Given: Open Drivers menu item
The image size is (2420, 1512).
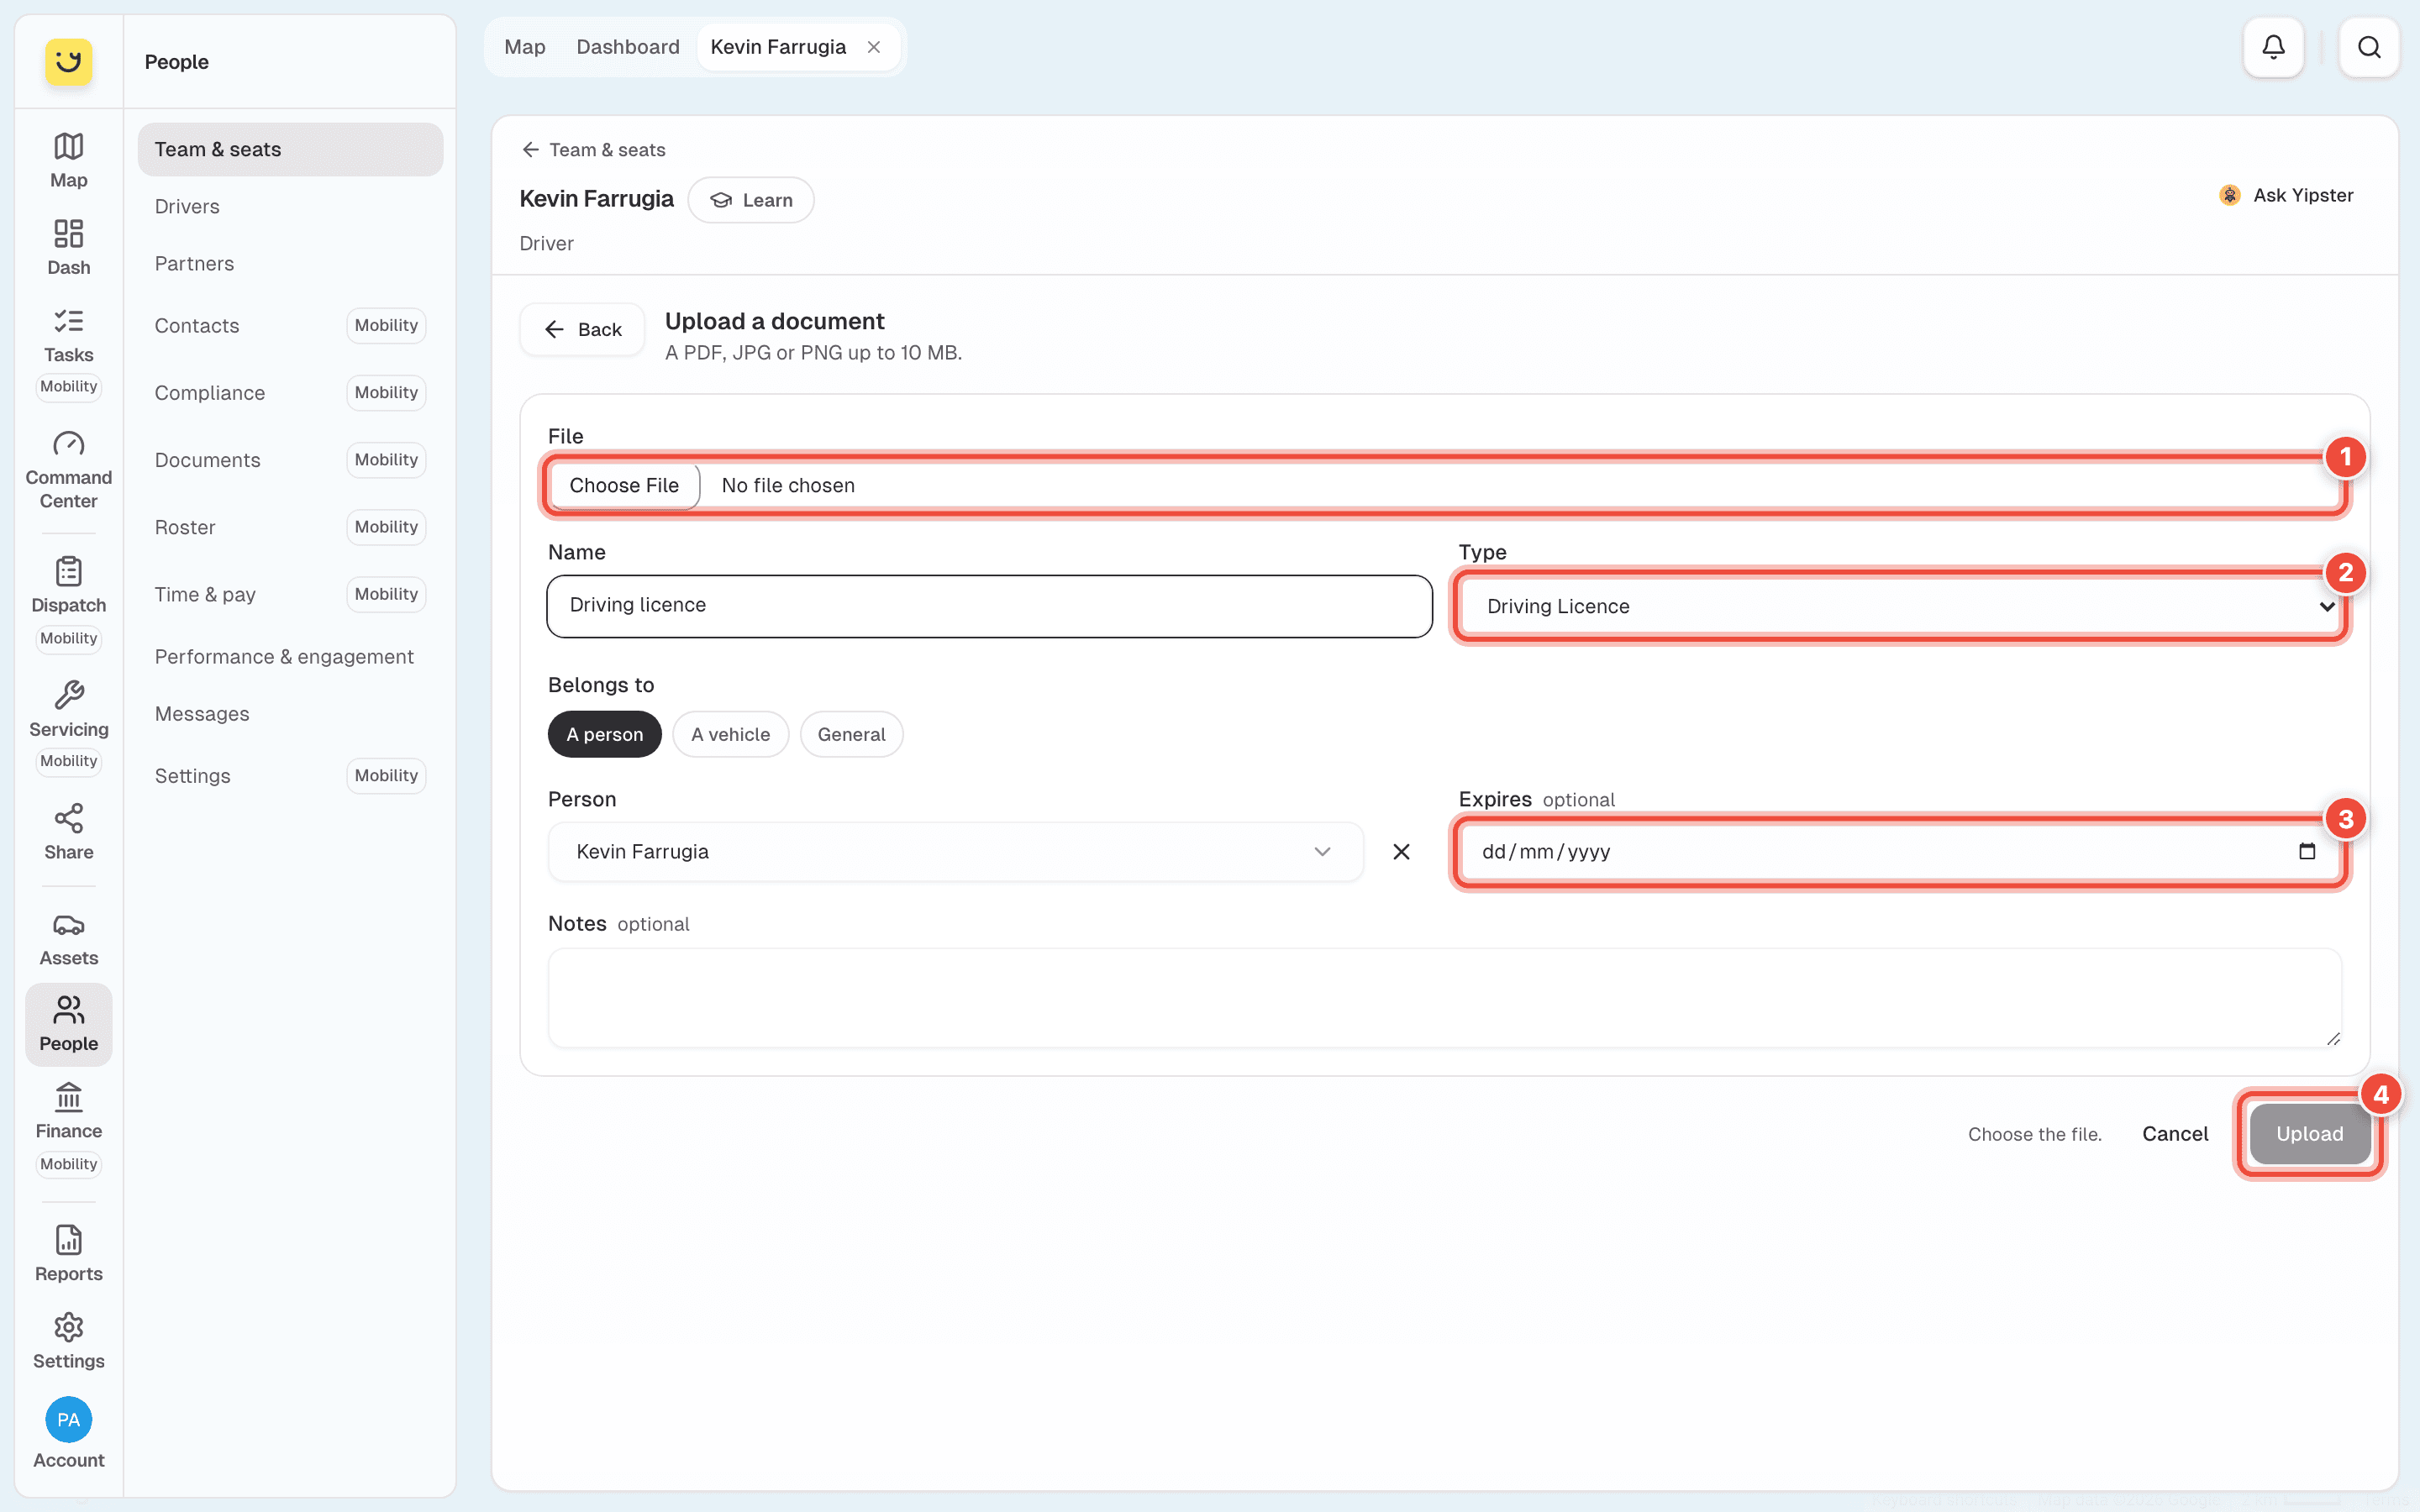Looking at the screenshot, I should pos(290,206).
